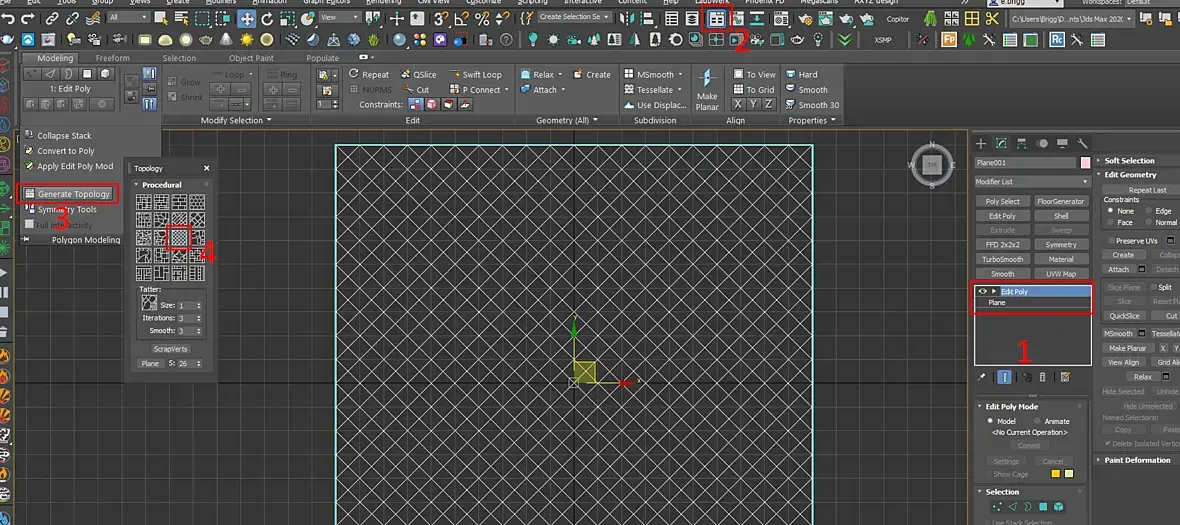Choose Generate Topology from the menu
The image size is (1180, 525).
(x=73, y=194)
